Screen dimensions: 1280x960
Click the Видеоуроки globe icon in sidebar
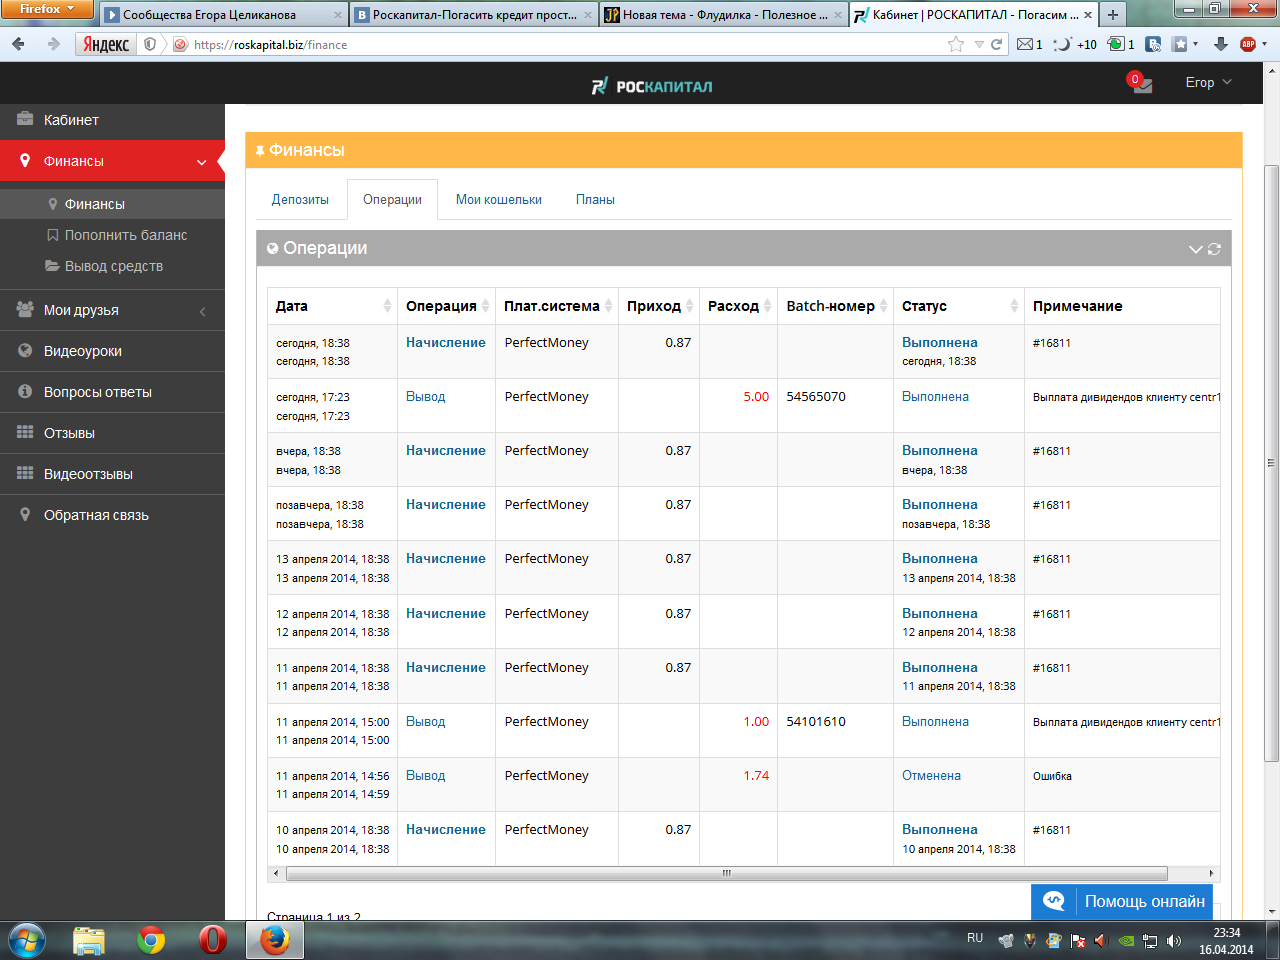[25, 351]
